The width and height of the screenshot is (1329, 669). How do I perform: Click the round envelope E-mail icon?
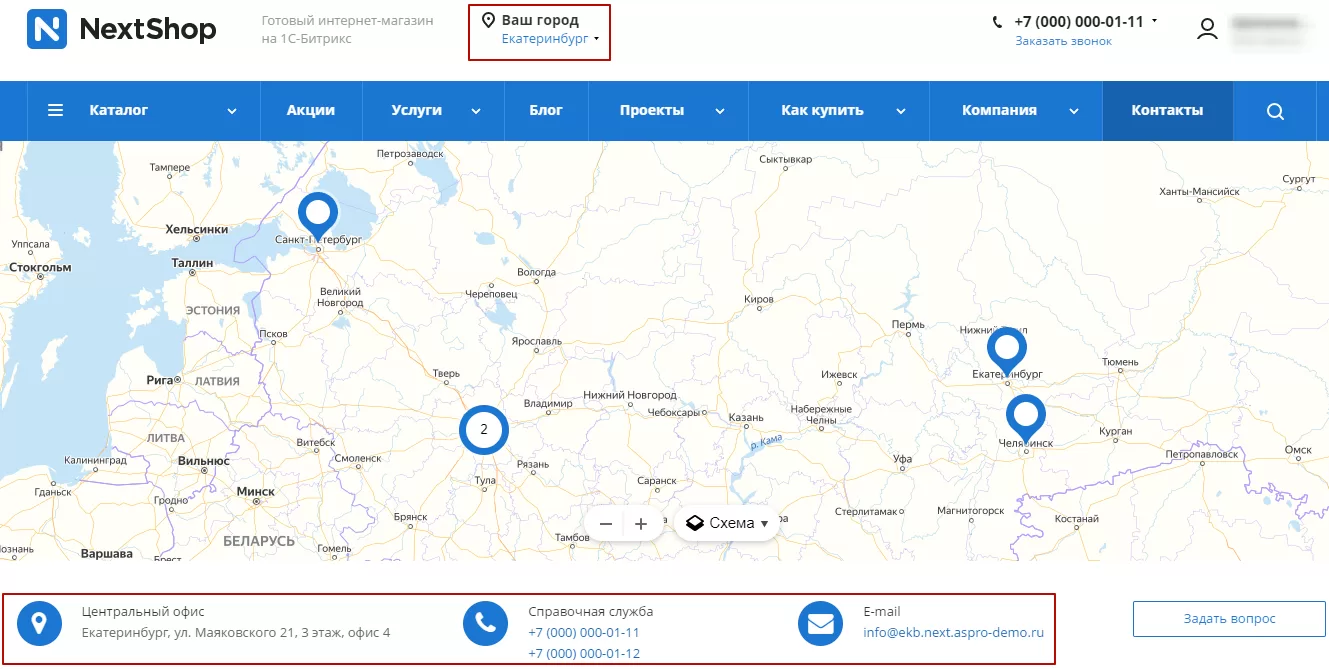[821, 624]
